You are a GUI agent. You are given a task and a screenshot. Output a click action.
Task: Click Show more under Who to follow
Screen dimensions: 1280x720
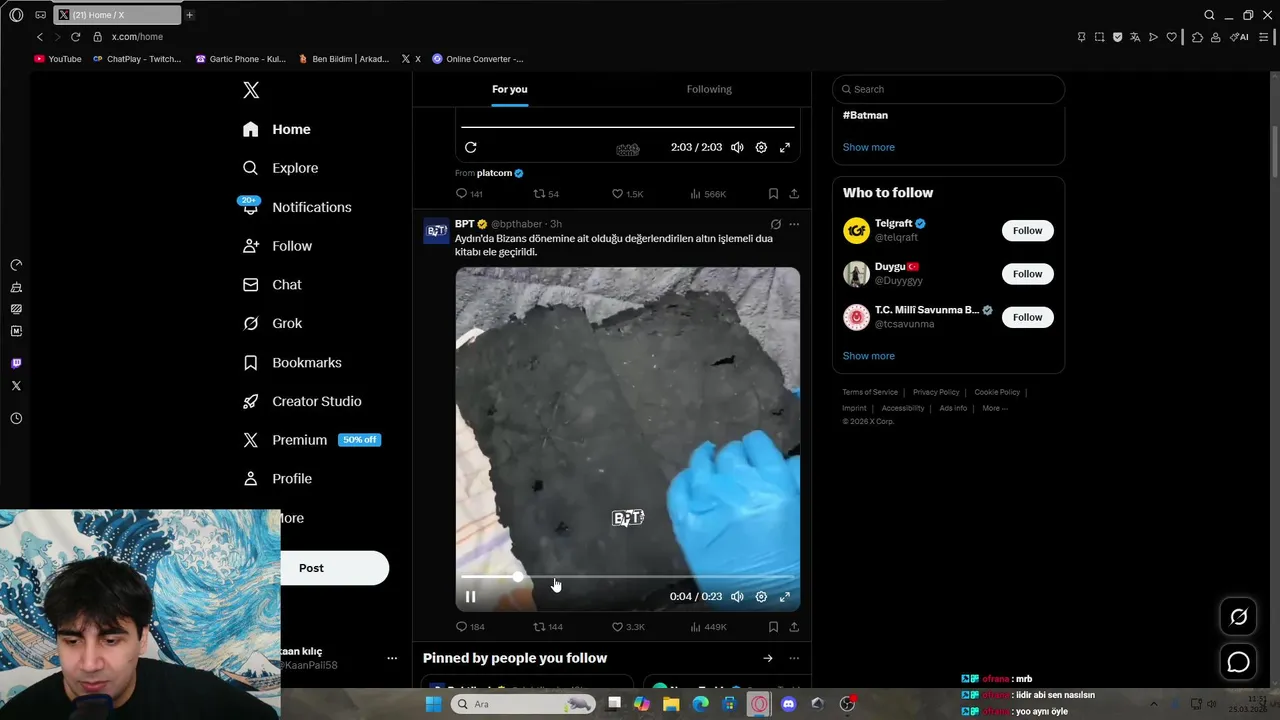click(x=868, y=356)
